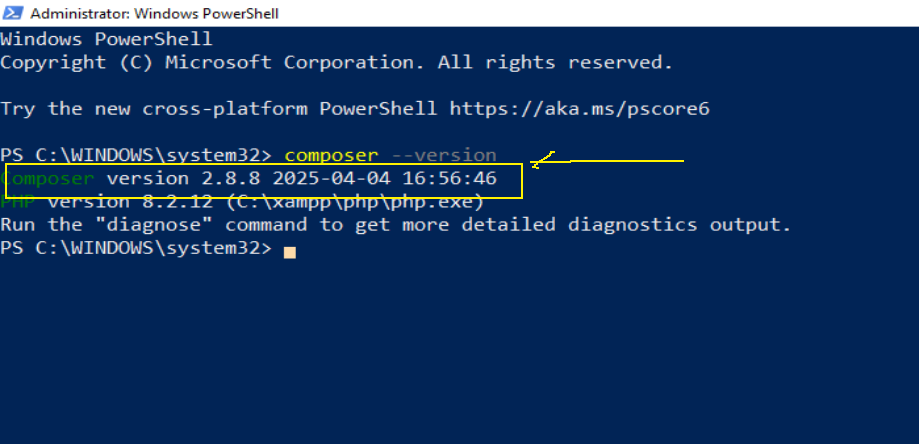Click the PowerShell icon in title bar
The width and height of the screenshot is (919, 444).
point(13,13)
